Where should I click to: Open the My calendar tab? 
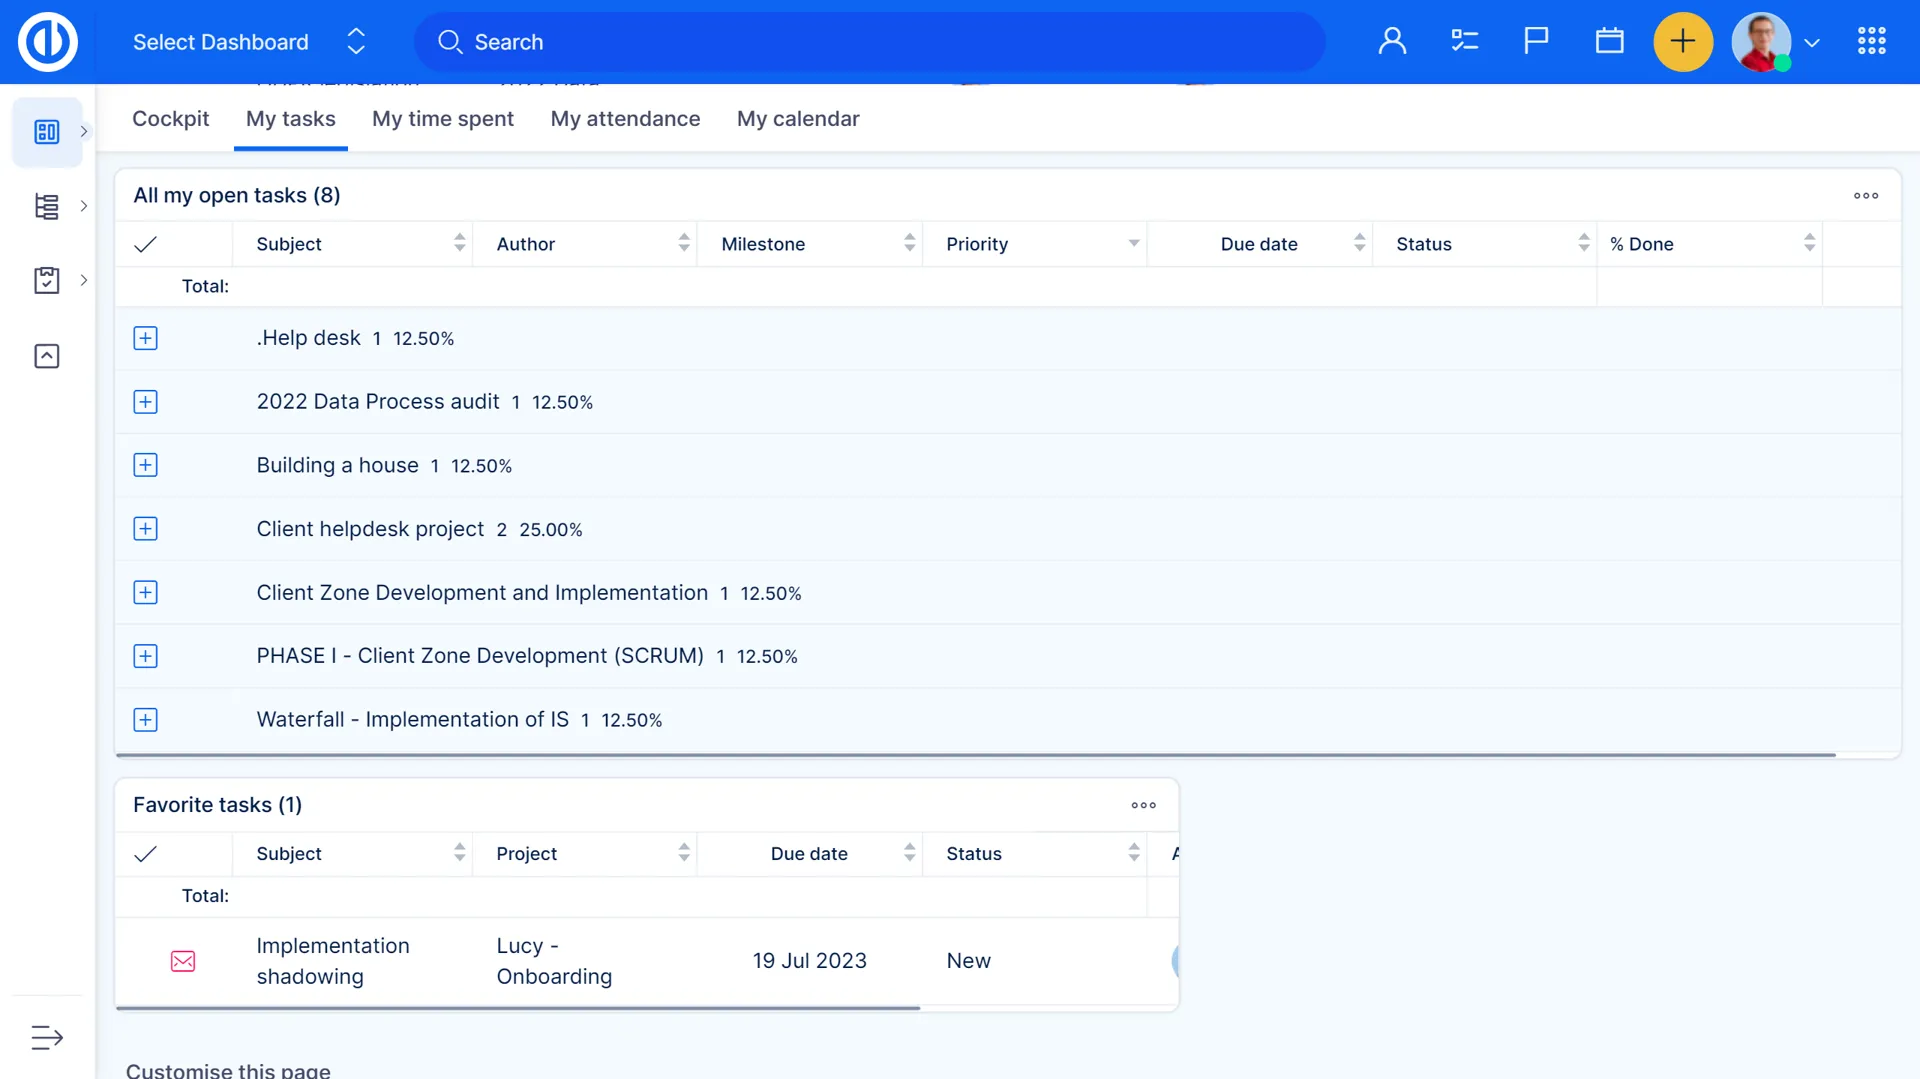[x=798, y=119]
